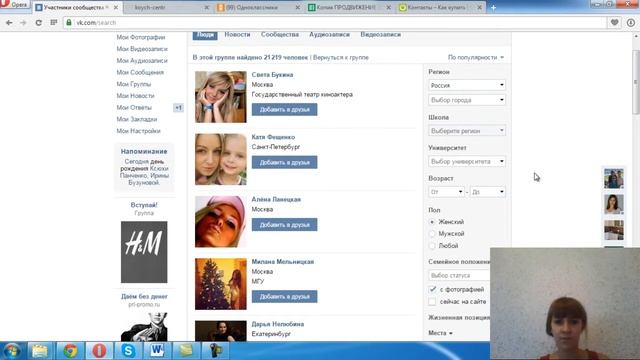Image resolution: width=640 pixels, height=360 pixels.
Task: Go forward with the browser forward arrow
Action: 23,23
